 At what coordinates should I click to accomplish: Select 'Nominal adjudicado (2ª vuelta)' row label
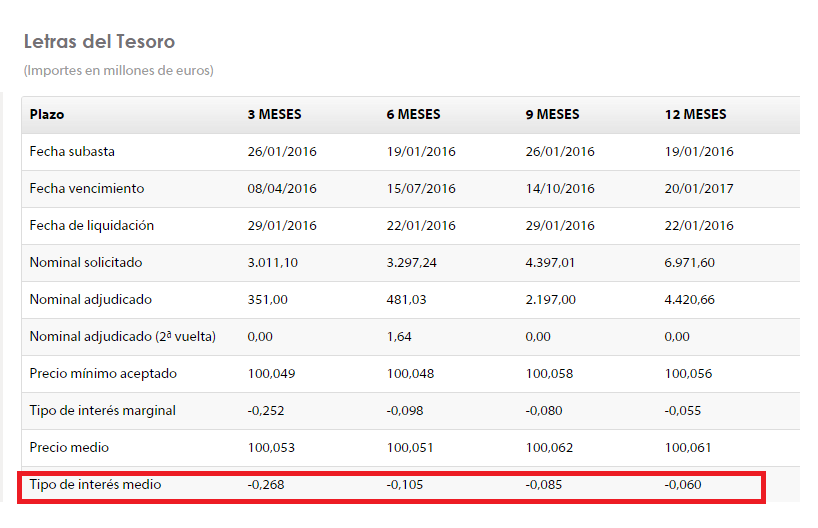pos(123,337)
